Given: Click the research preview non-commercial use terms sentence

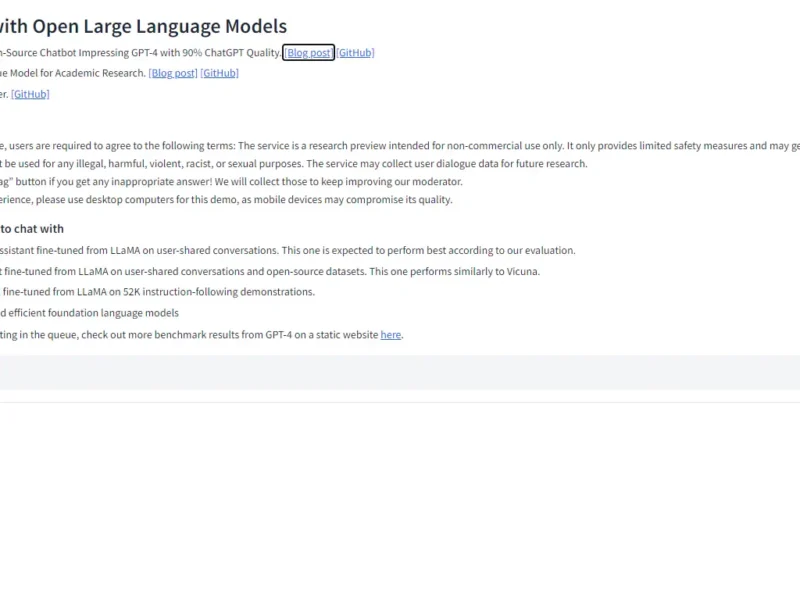Looking at the screenshot, I should [400, 146].
